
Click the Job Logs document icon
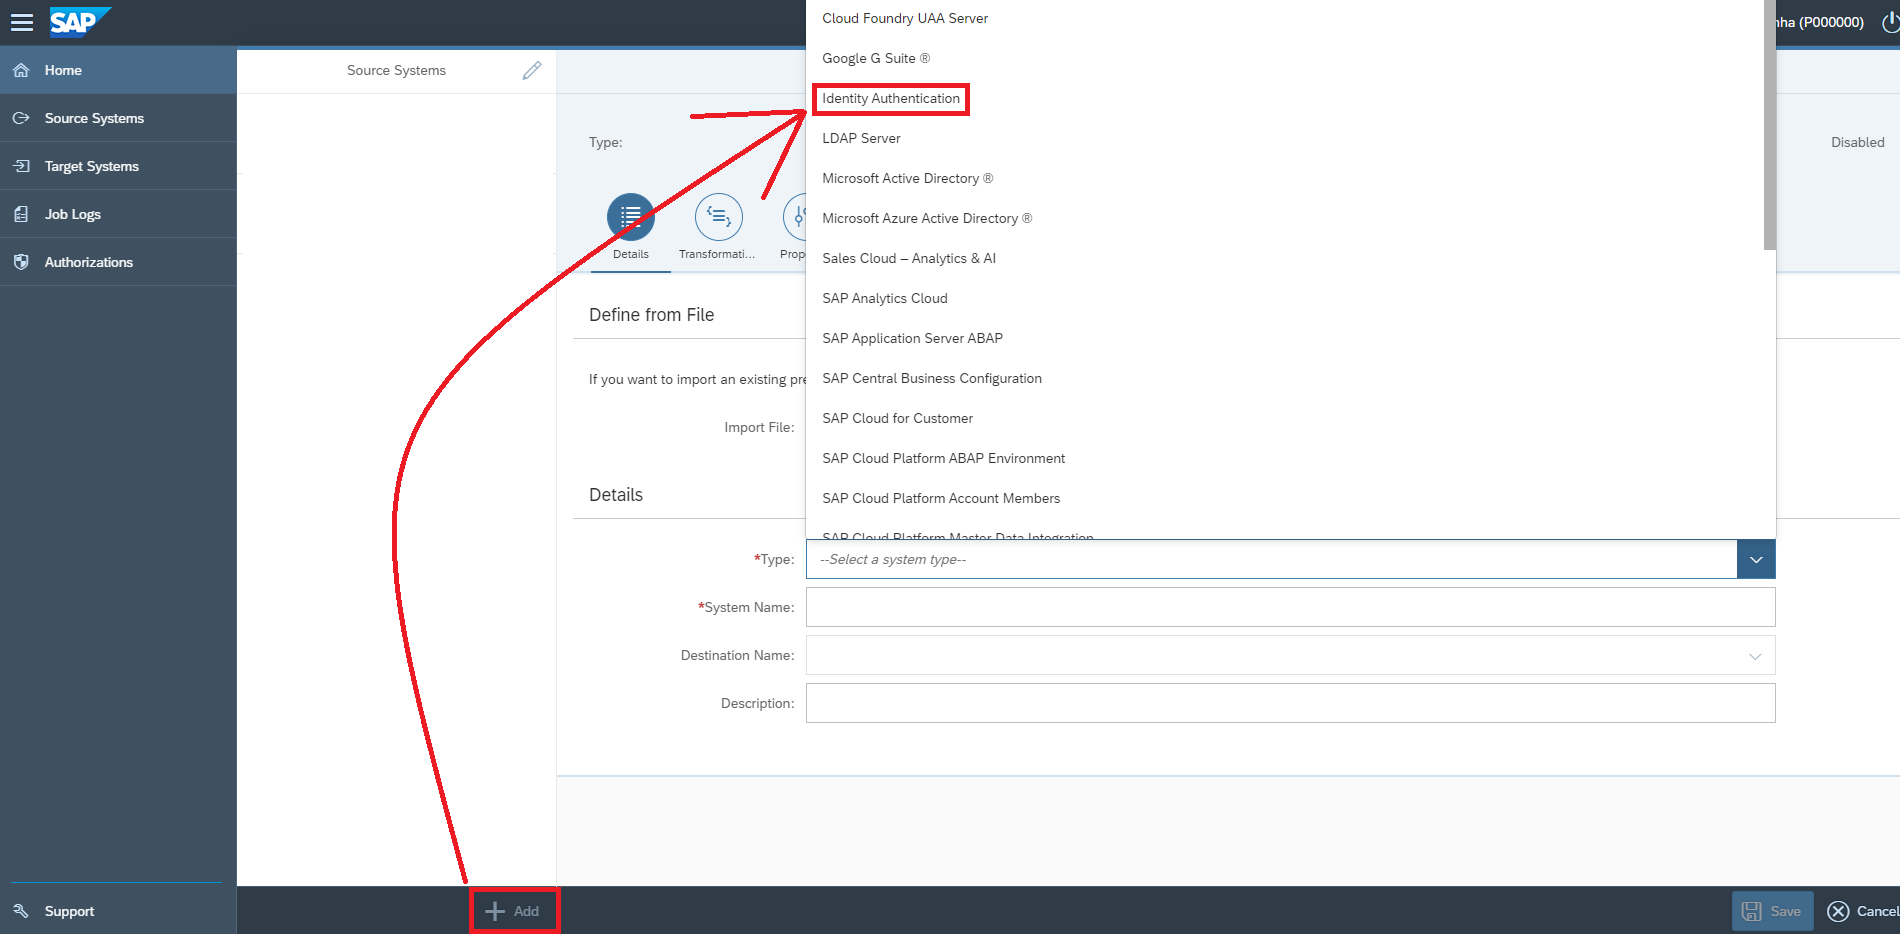(x=21, y=214)
